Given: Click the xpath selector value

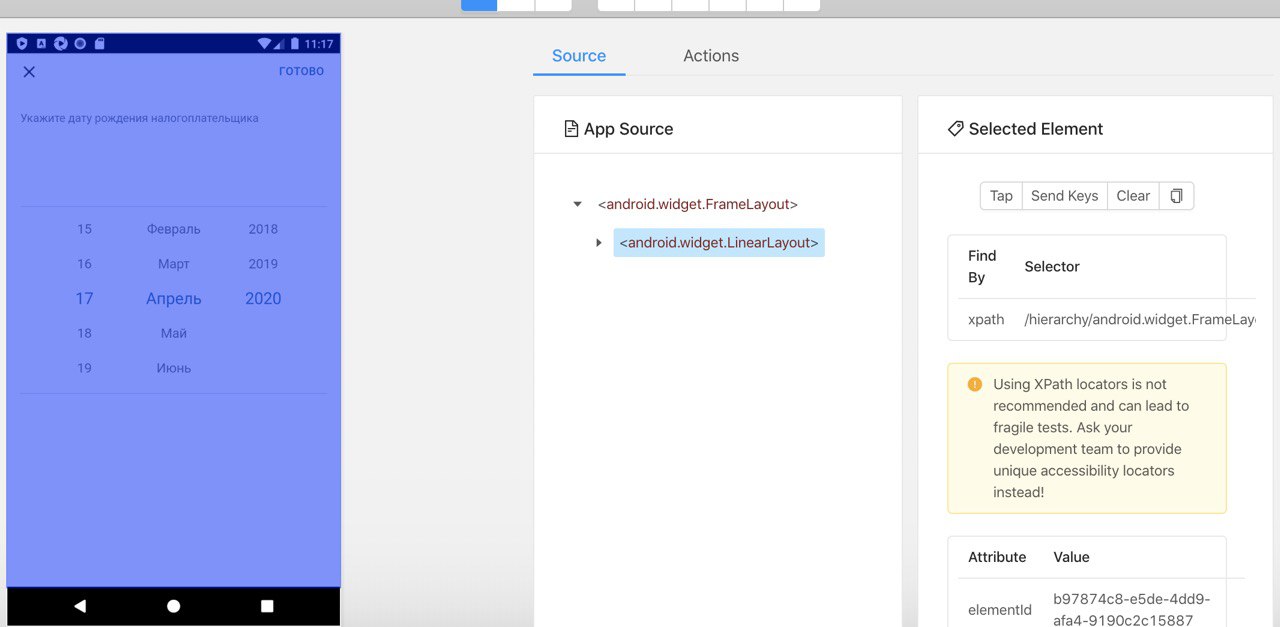Looking at the screenshot, I should 1139,320.
